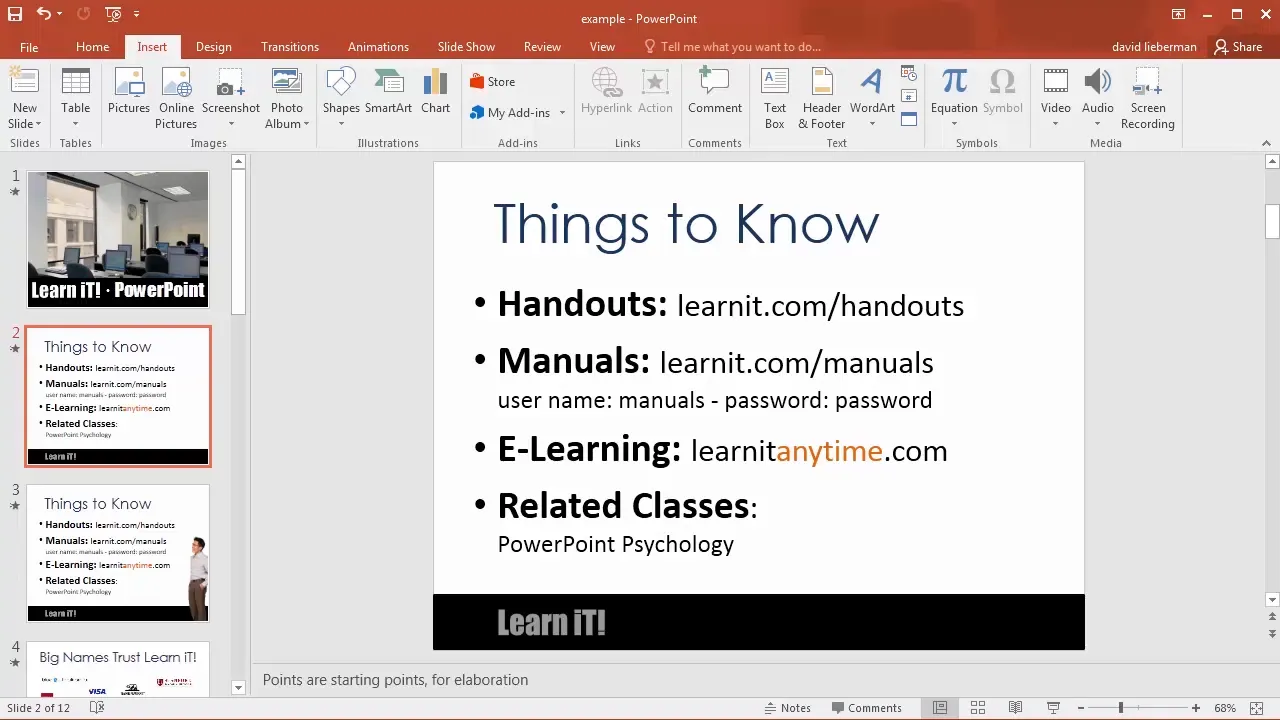The height and width of the screenshot is (720, 1280).
Task: Insert an Equation with the pi icon
Action: coord(954,82)
